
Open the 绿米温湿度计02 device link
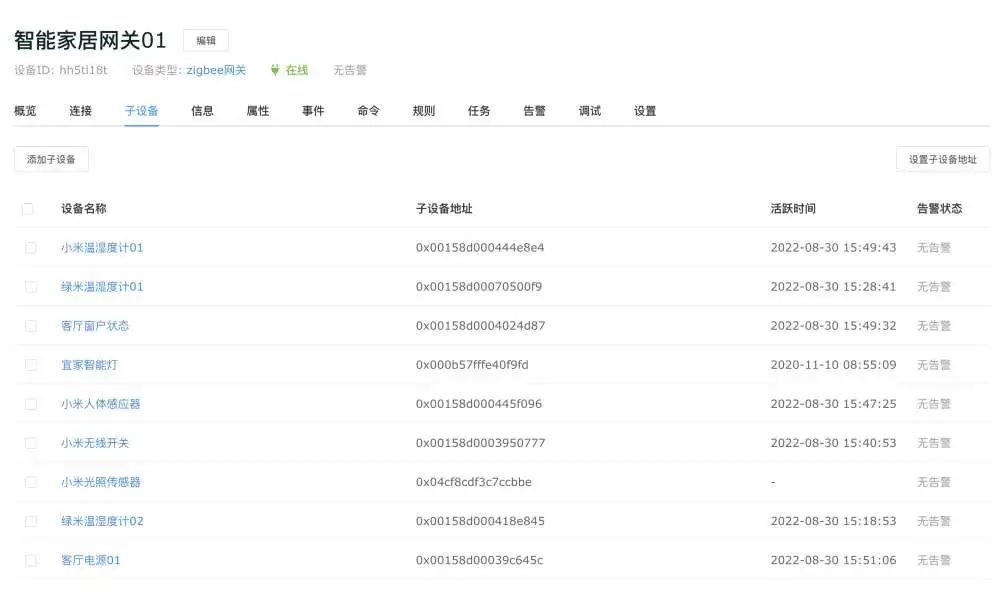(x=102, y=522)
